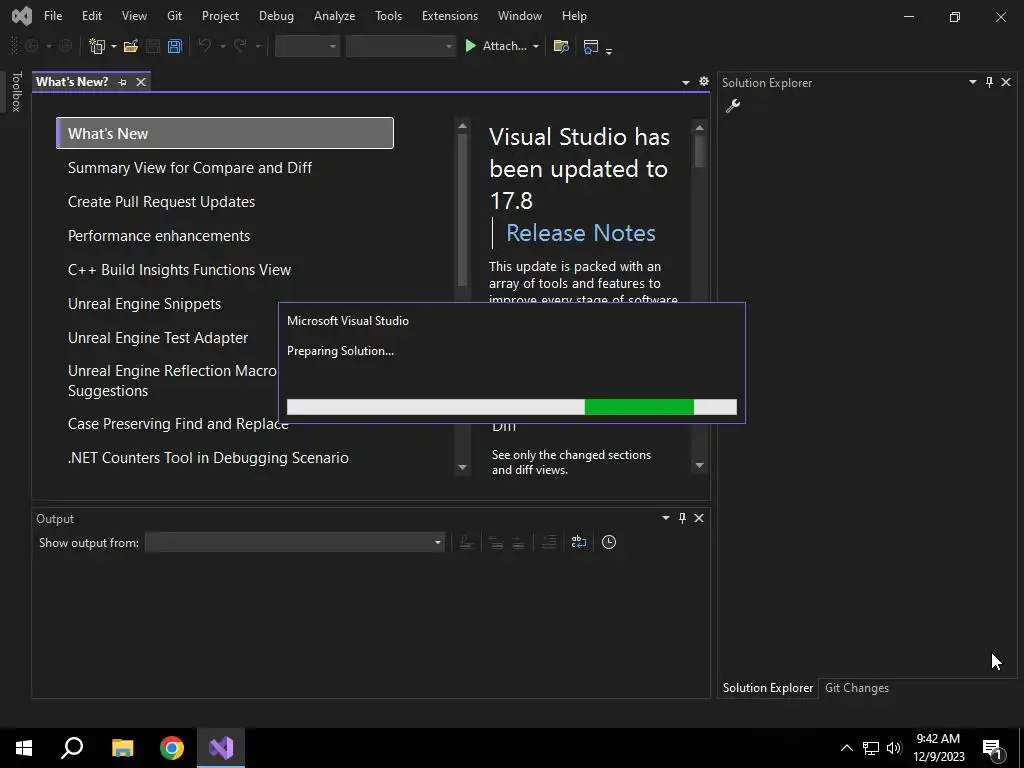
Task: Toggle auto-hide pin on Output panel
Action: click(682, 518)
